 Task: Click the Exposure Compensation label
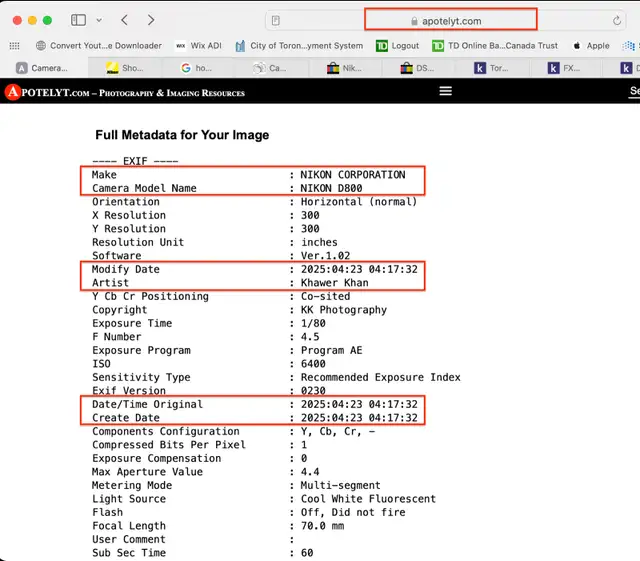(156, 458)
